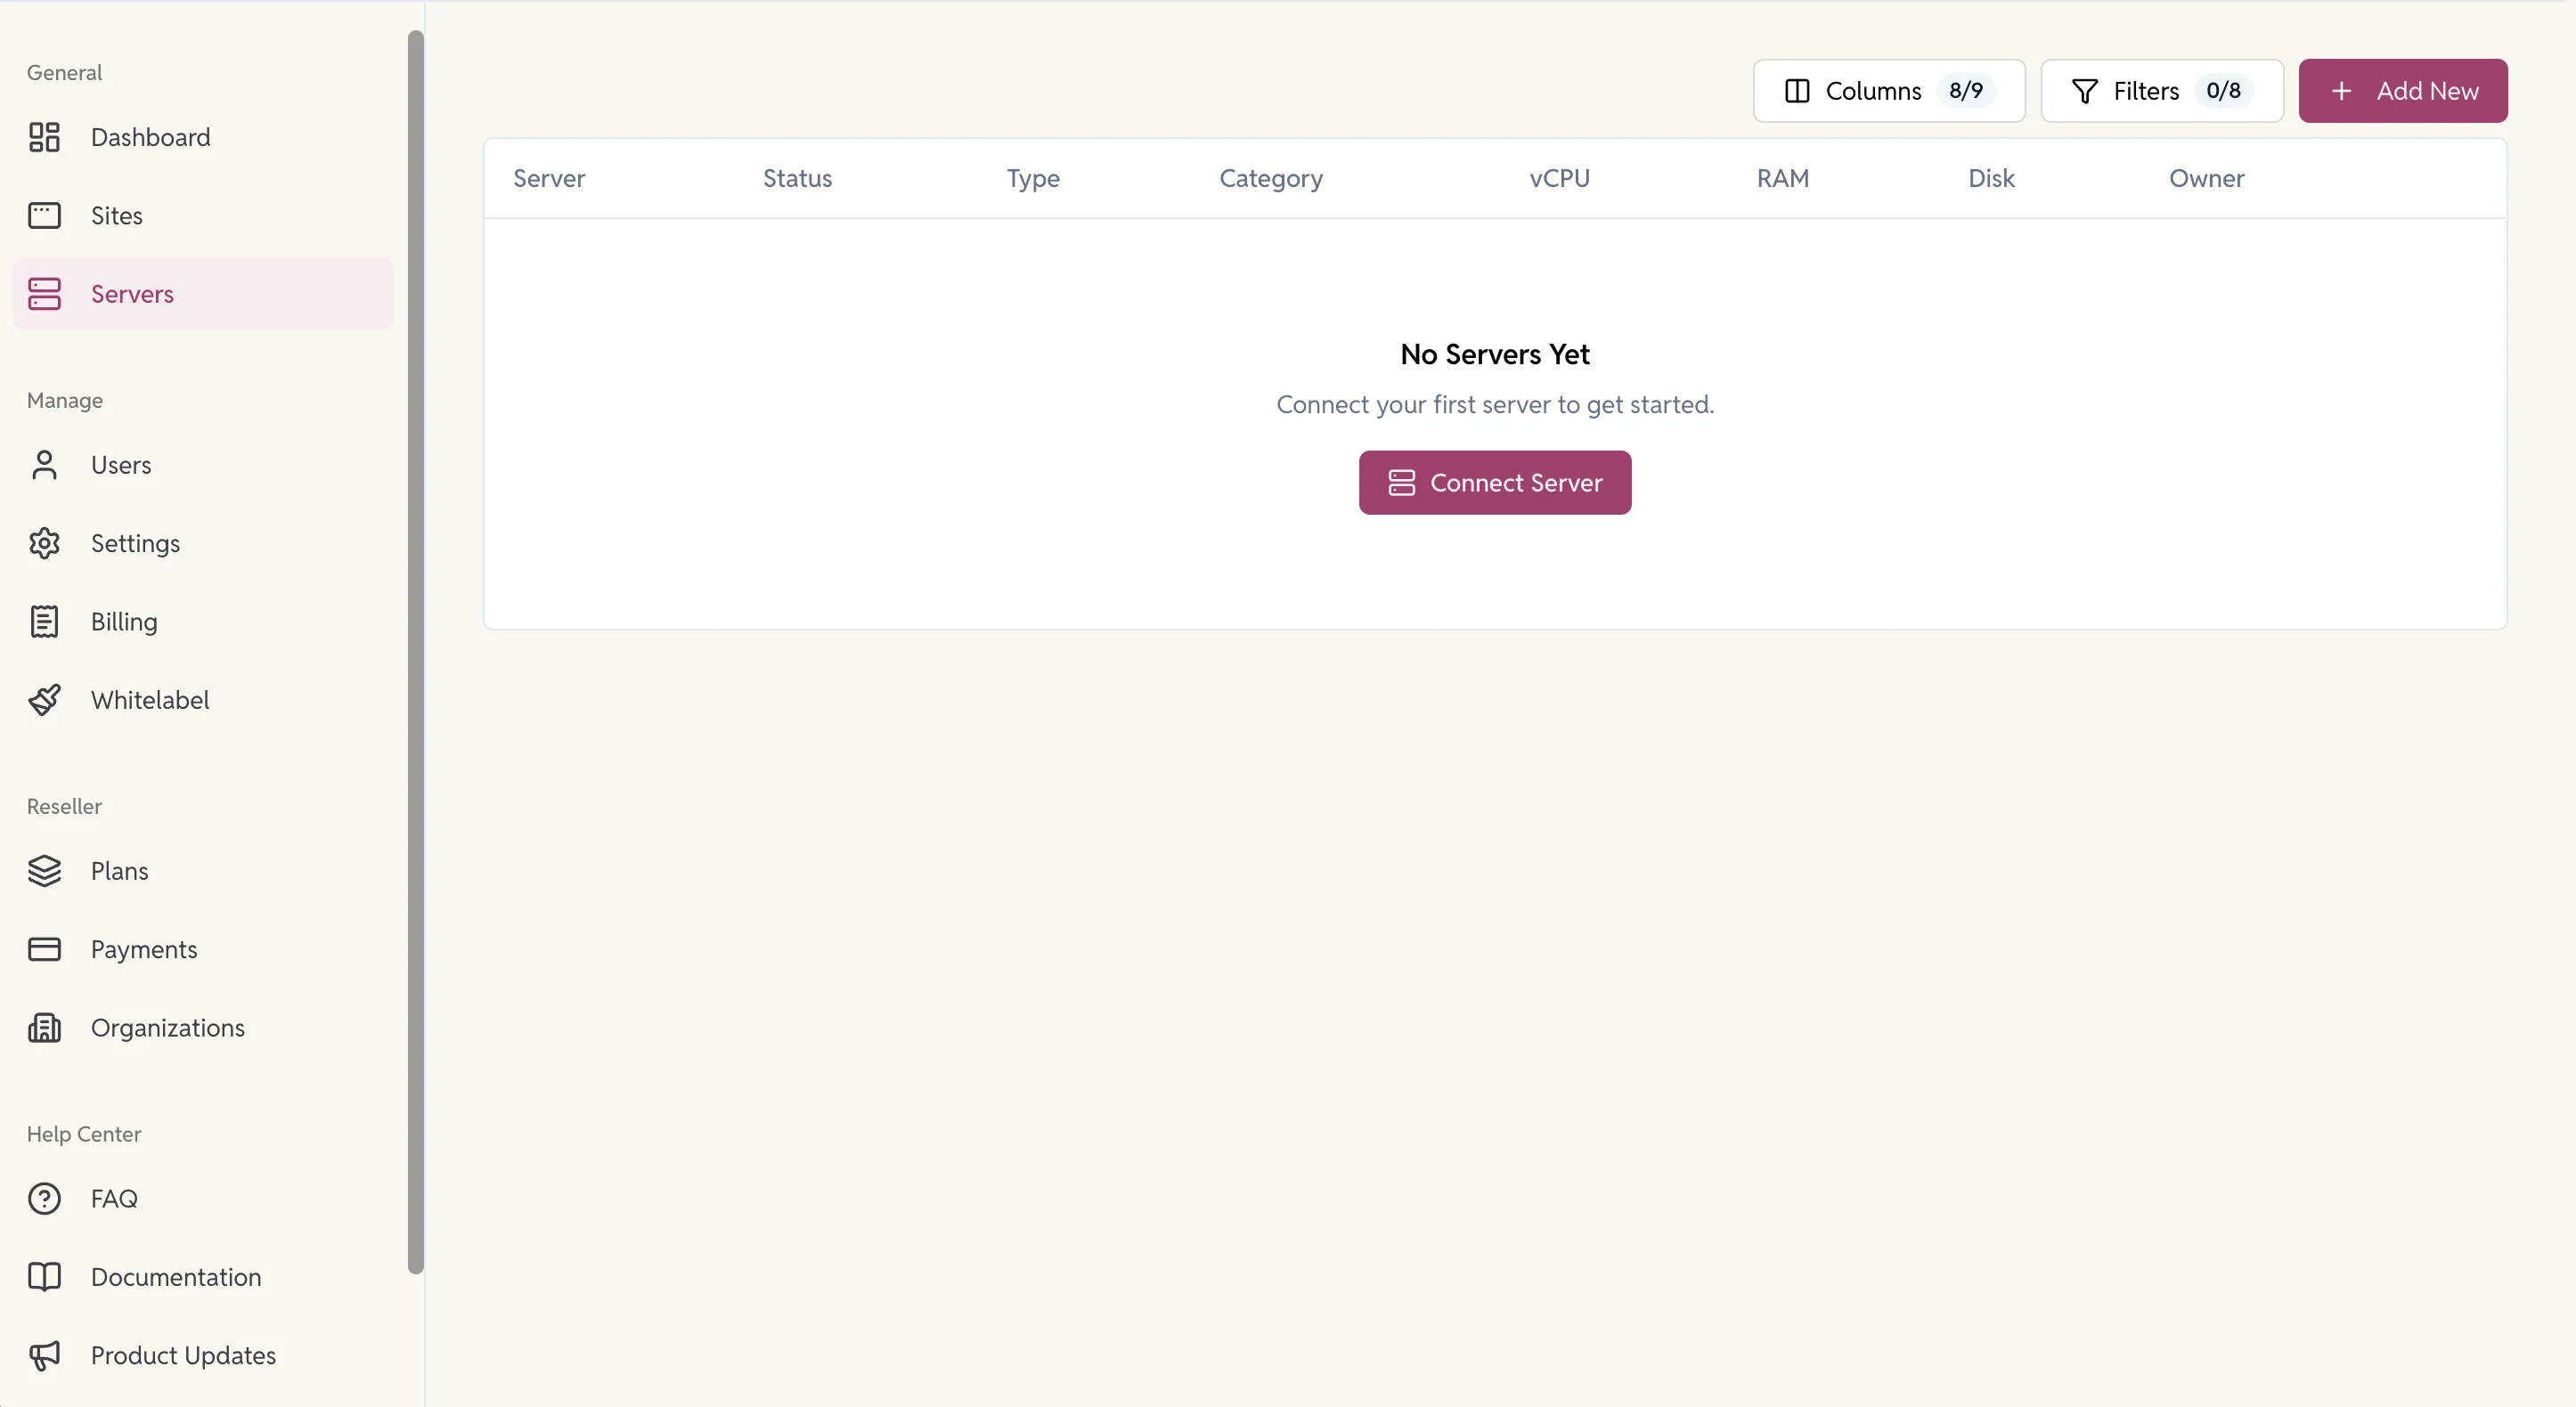Open Billing from Manage section
This screenshot has width=2576, height=1407.
coord(203,621)
